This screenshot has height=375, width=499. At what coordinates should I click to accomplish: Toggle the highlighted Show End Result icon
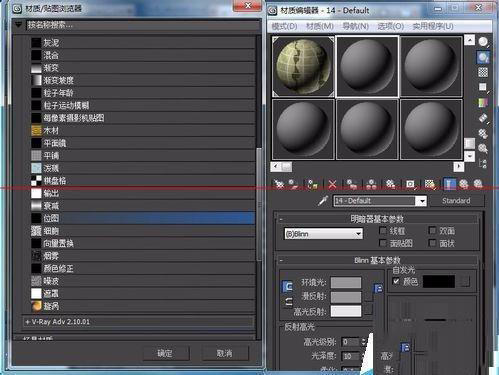pos(449,184)
